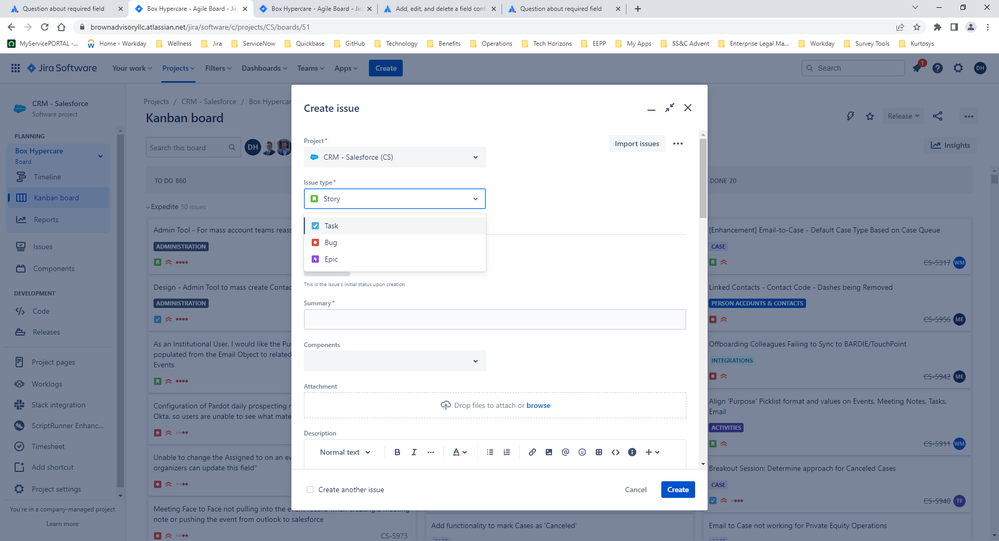Toggle bold formatting in description editor
Screen dimensions: 999x541
[x=397, y=452]
